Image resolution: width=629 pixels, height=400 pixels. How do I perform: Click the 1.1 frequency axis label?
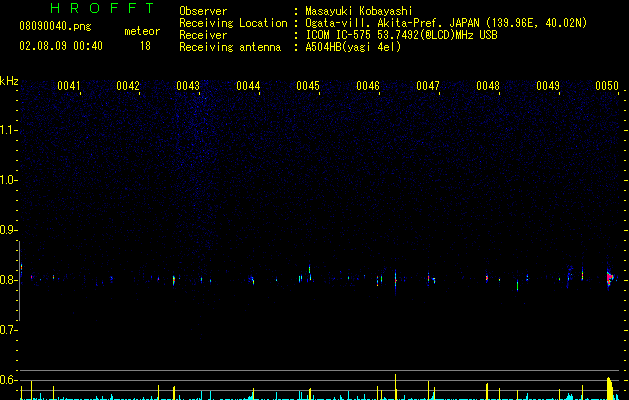coord(8,130)
